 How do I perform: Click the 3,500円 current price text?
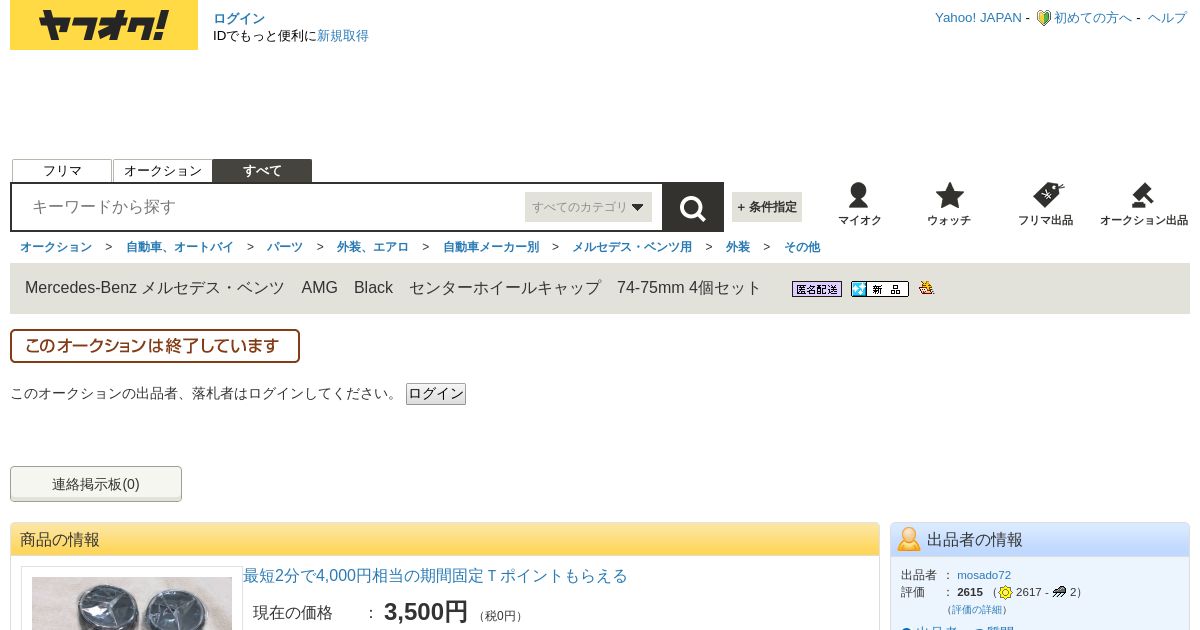tap(426, 611)
